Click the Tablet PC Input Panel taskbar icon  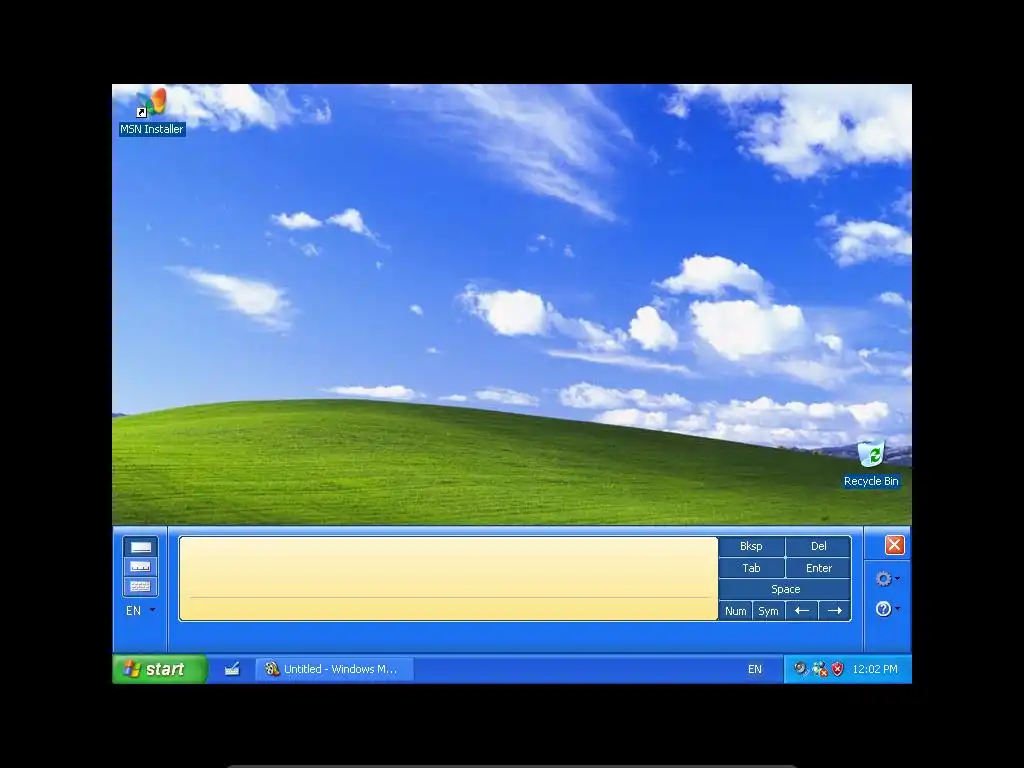tap(232, 669)
